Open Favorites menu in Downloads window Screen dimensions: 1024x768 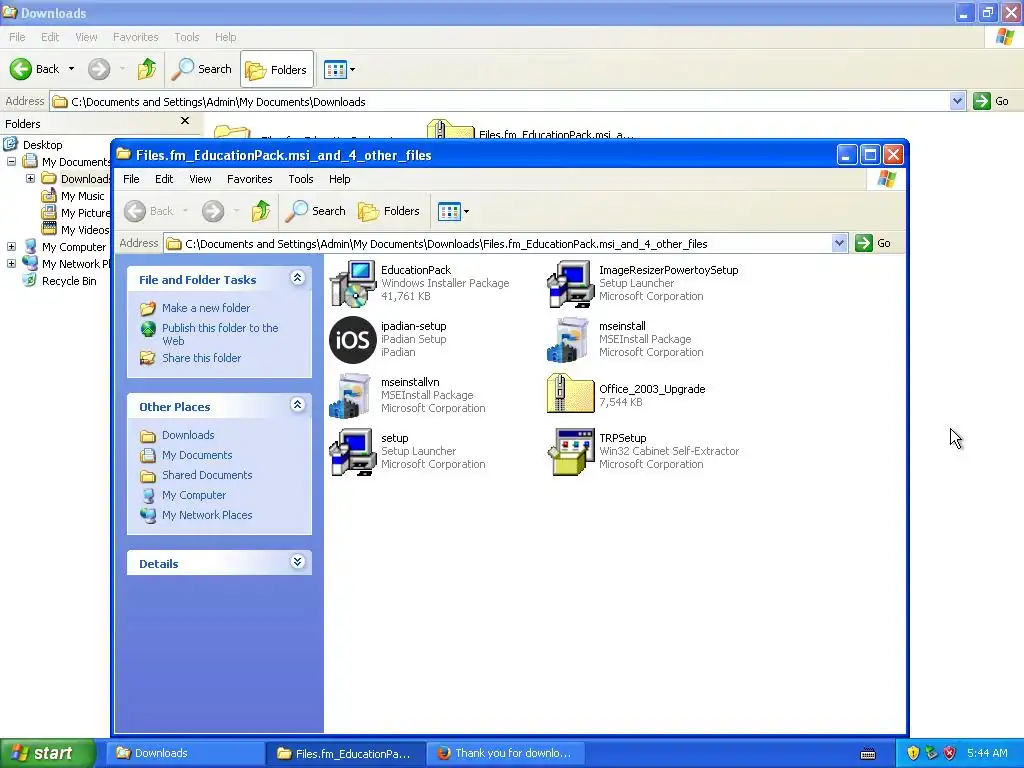[135, 37]
